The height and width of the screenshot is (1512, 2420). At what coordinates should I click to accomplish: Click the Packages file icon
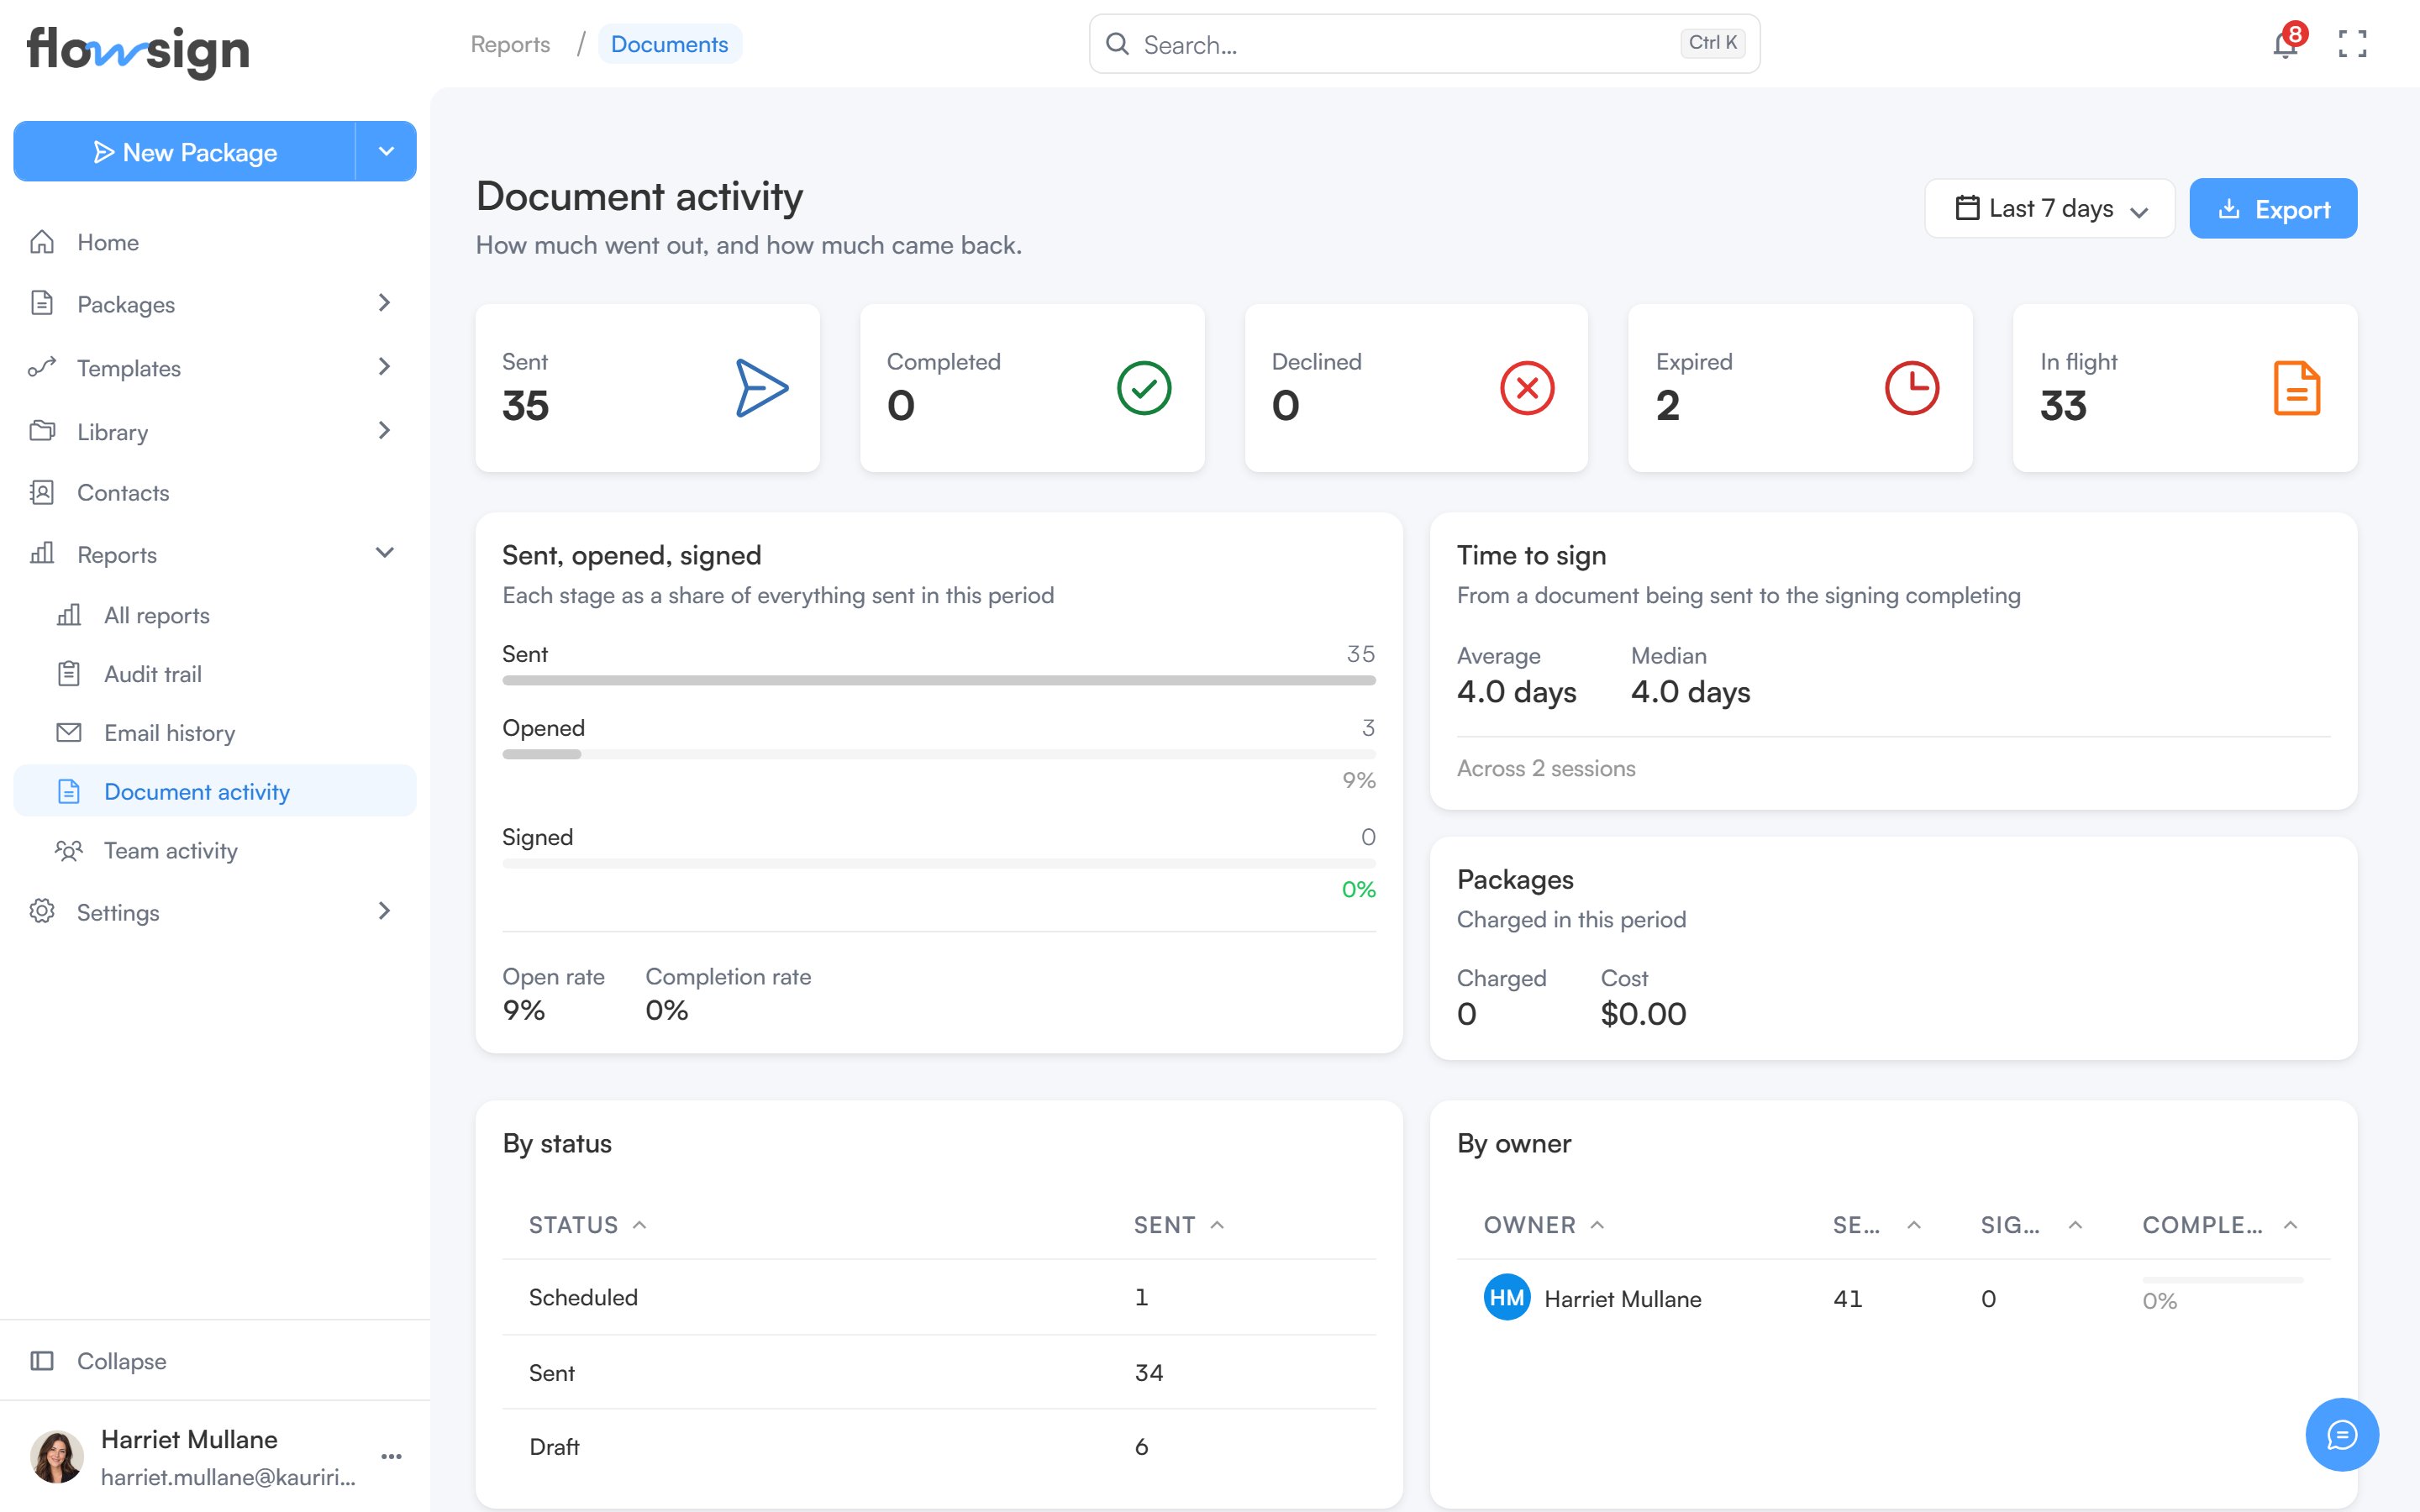(x=42, y=303)
